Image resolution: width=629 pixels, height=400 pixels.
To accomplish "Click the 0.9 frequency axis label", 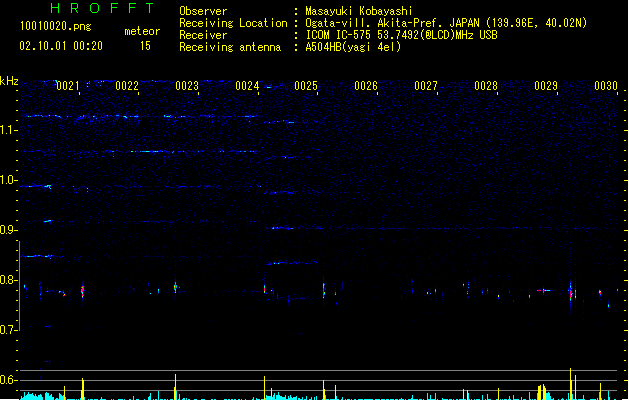I will point(8,230).
